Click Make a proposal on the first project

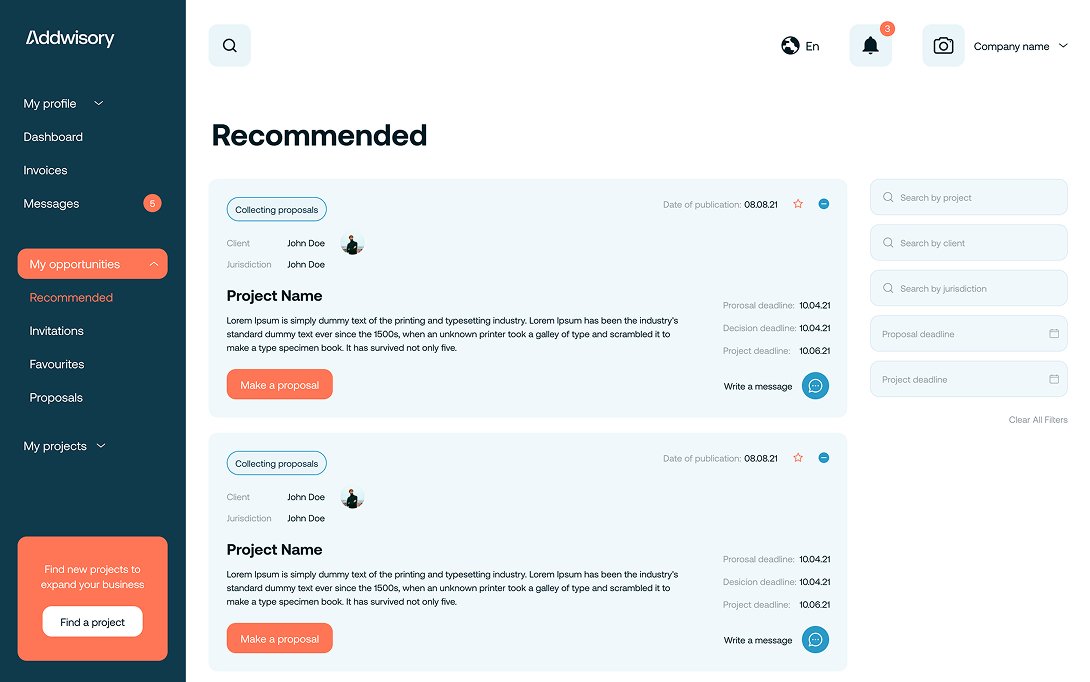click(280, 385)
